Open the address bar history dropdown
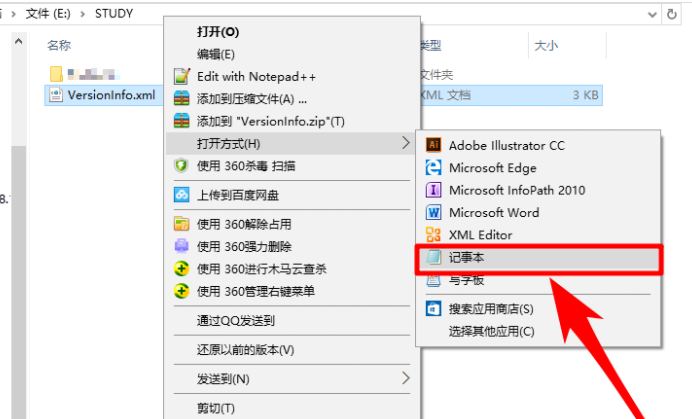This screenshot has height=419, width=692. (652, 14)
